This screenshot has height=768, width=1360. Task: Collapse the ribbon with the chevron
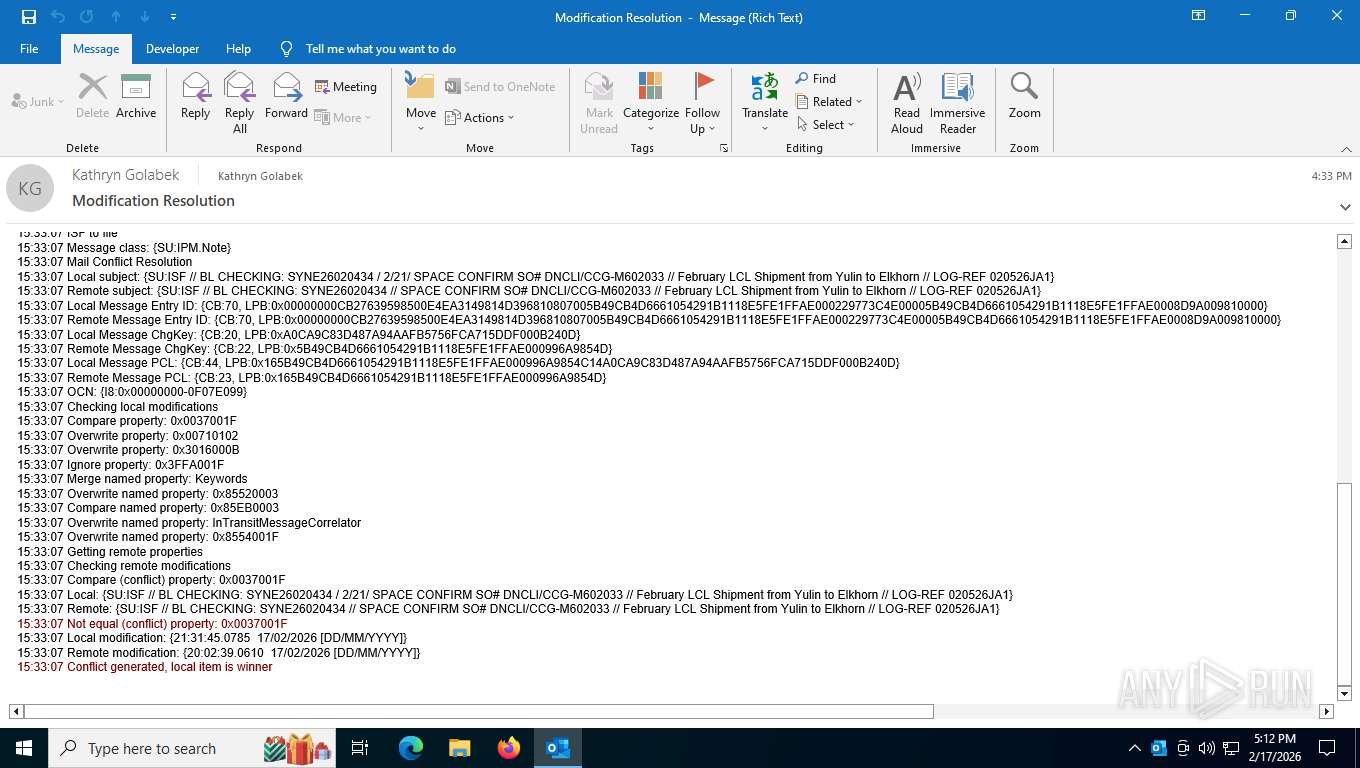coord(1346,149)
